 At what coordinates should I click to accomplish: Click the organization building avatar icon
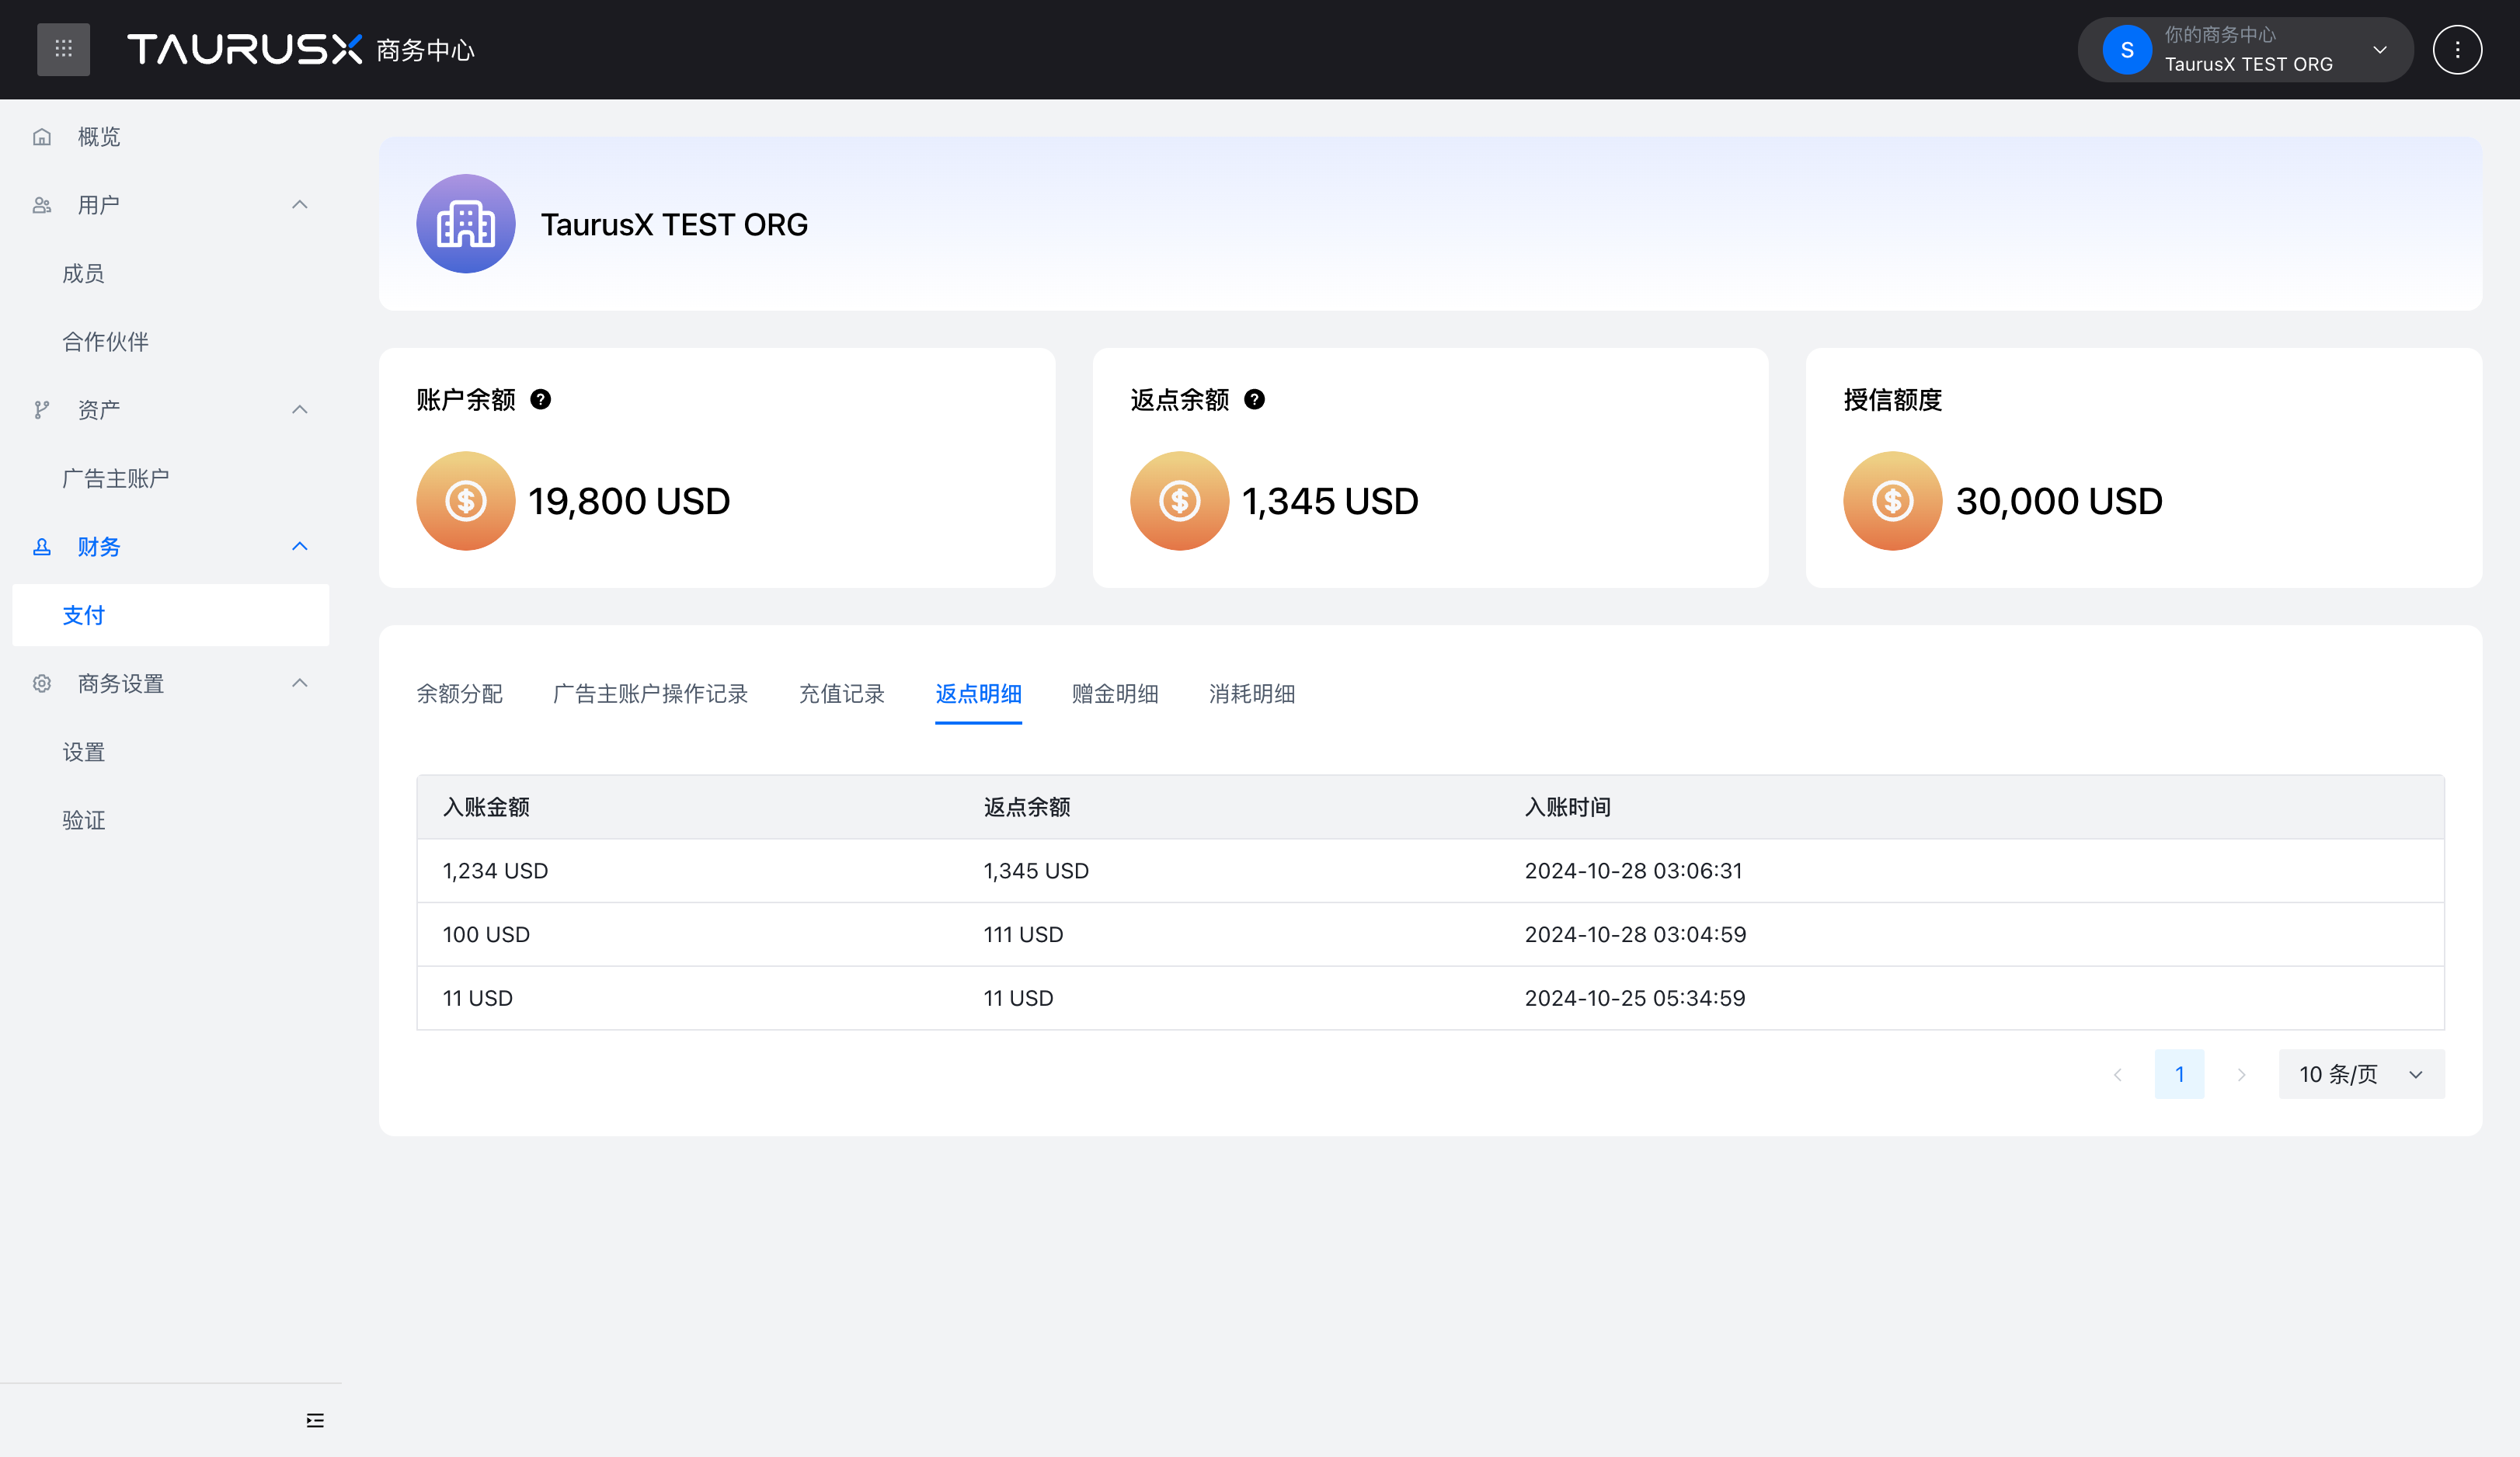click(x=466, y=224)
